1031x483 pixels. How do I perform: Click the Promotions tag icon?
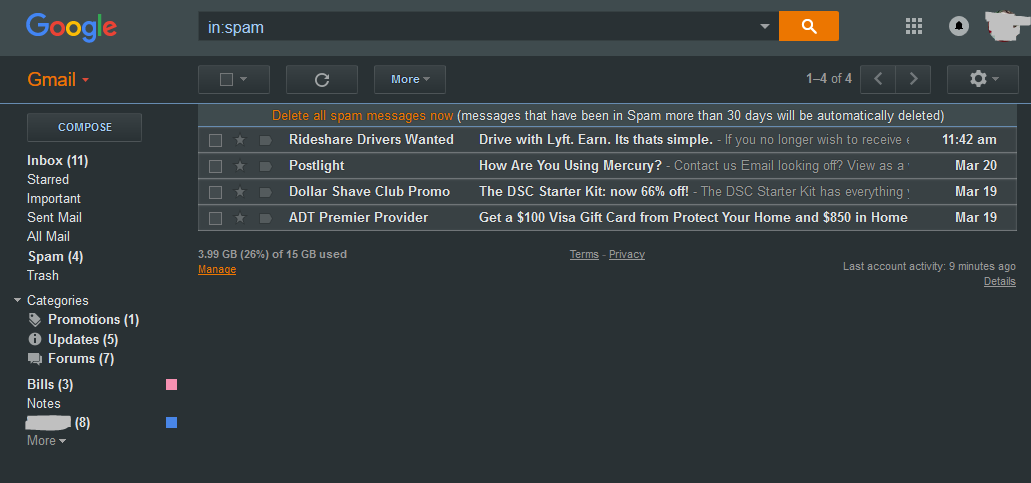(35, 320)
